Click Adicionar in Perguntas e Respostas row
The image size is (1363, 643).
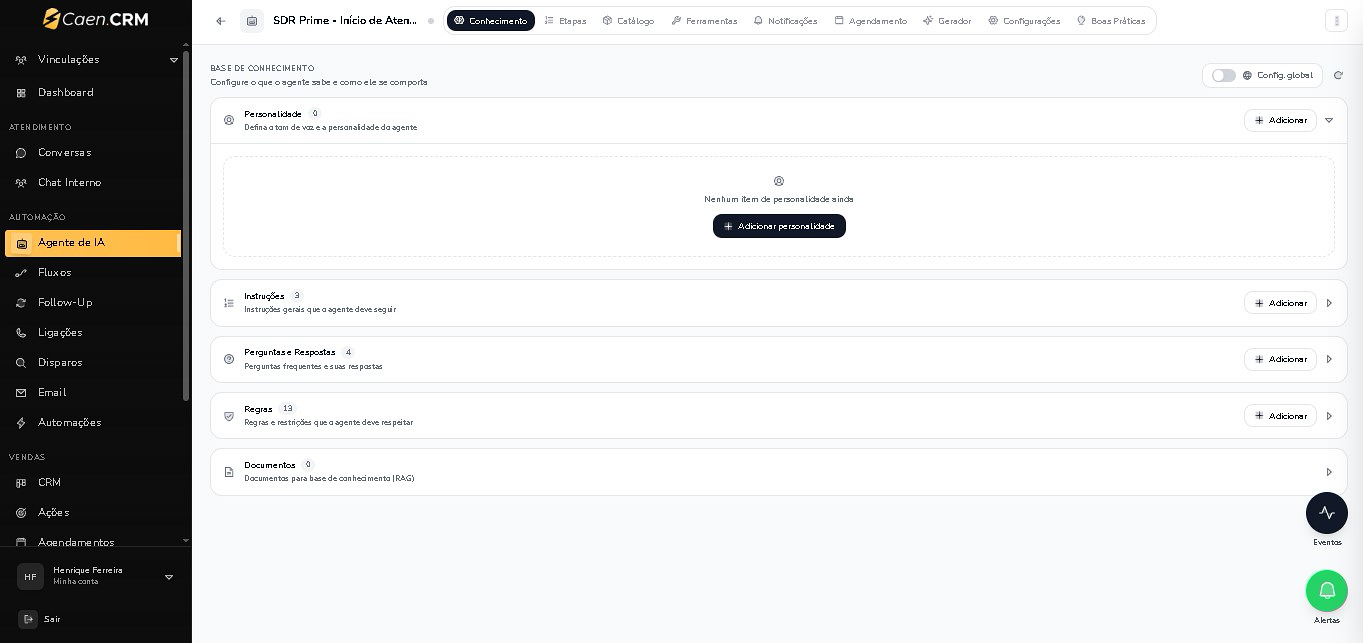(1280, 359)
